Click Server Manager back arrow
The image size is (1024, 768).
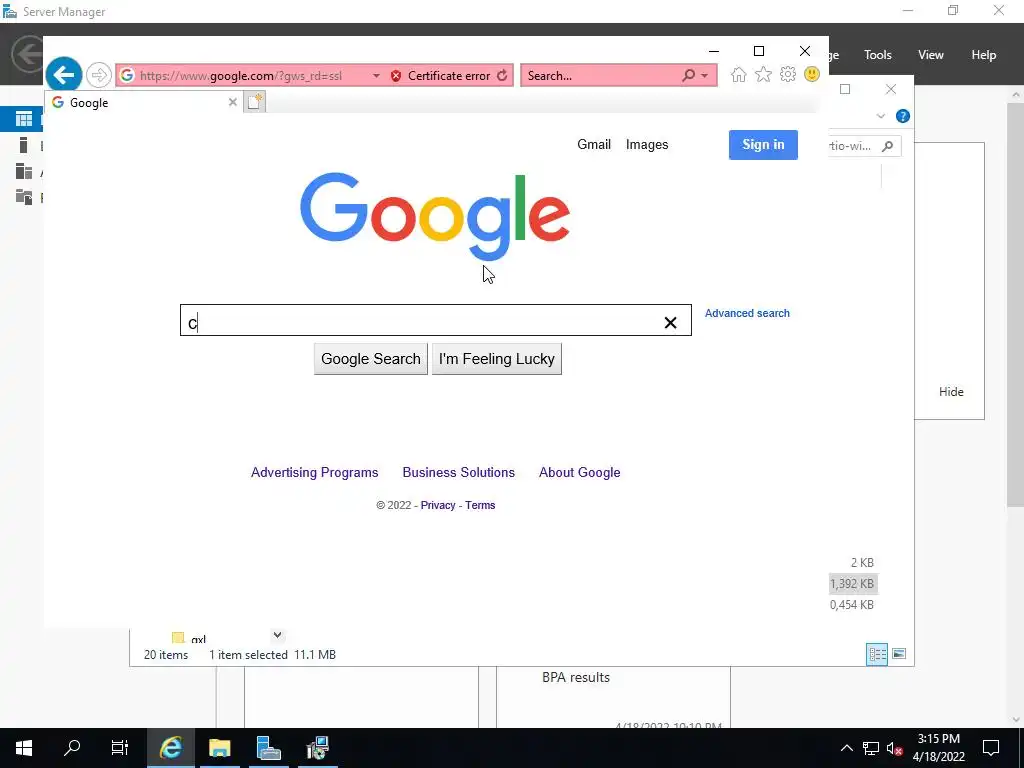(27, 54)
